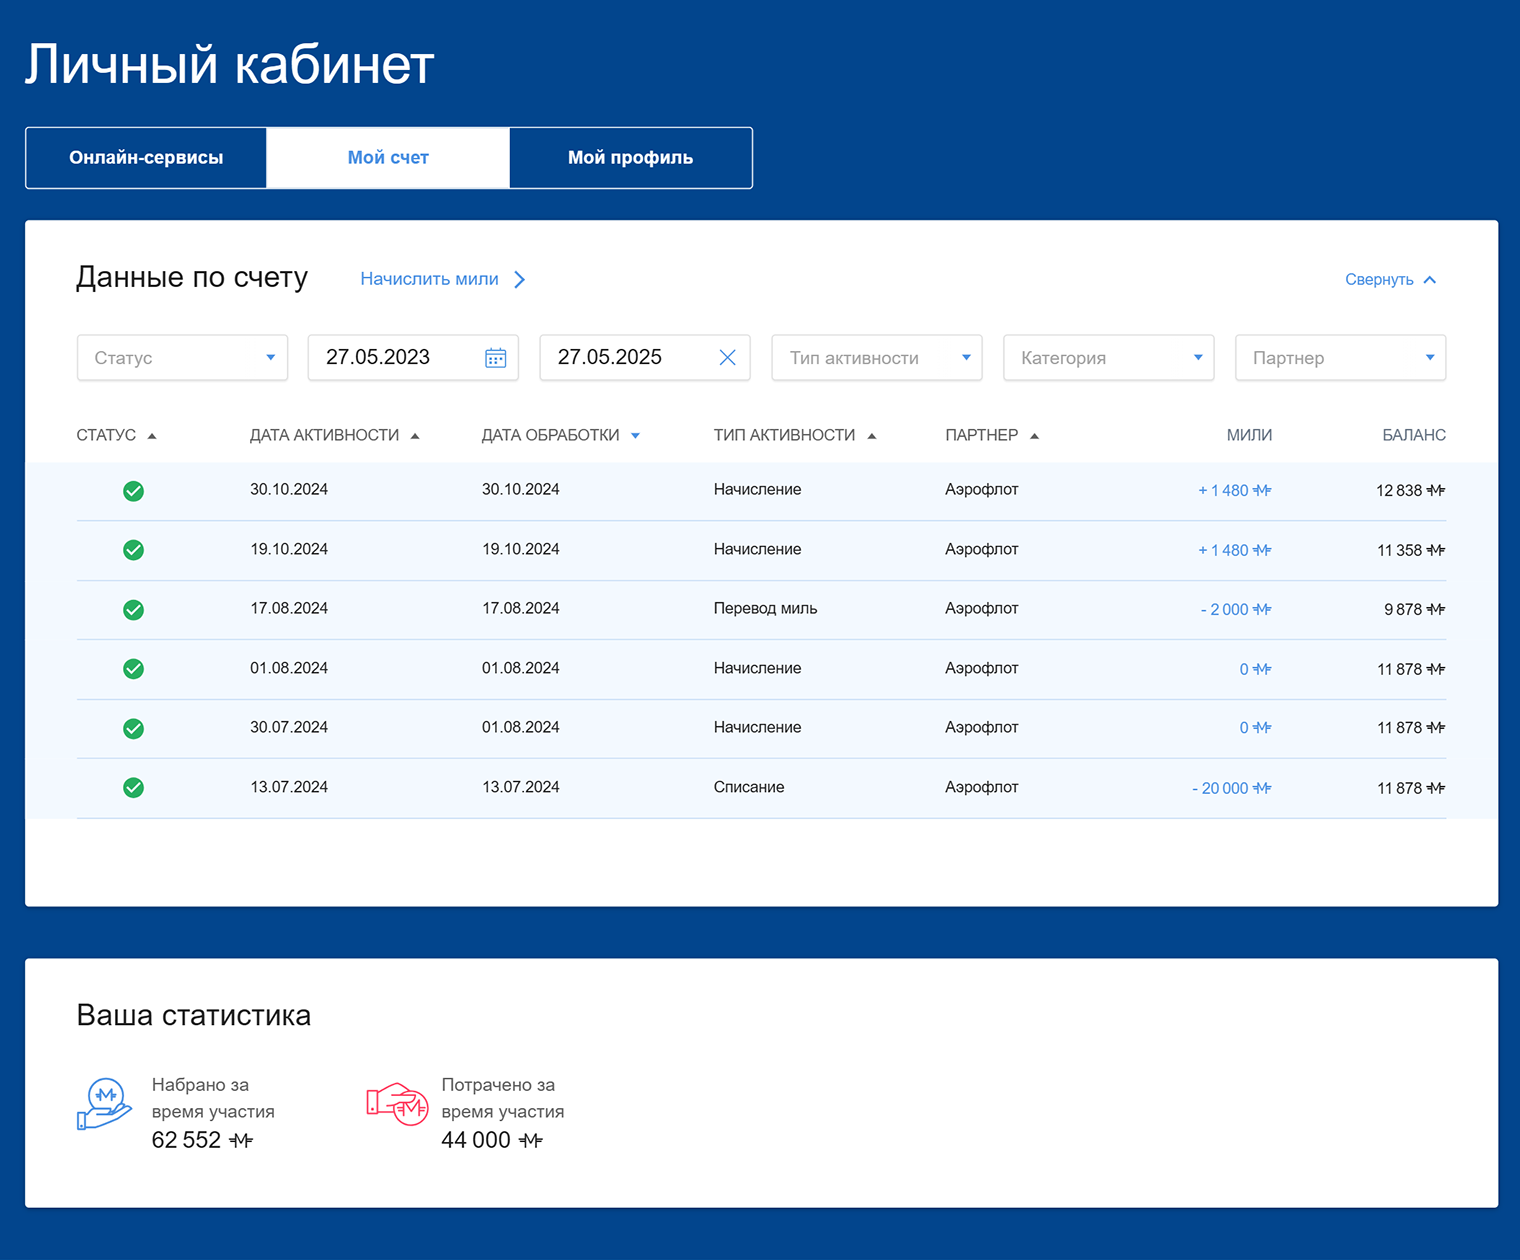Sort by ДАТА АКТИВНОСТИ column header
1520x1260 pixels.
(x=335, y=435)
